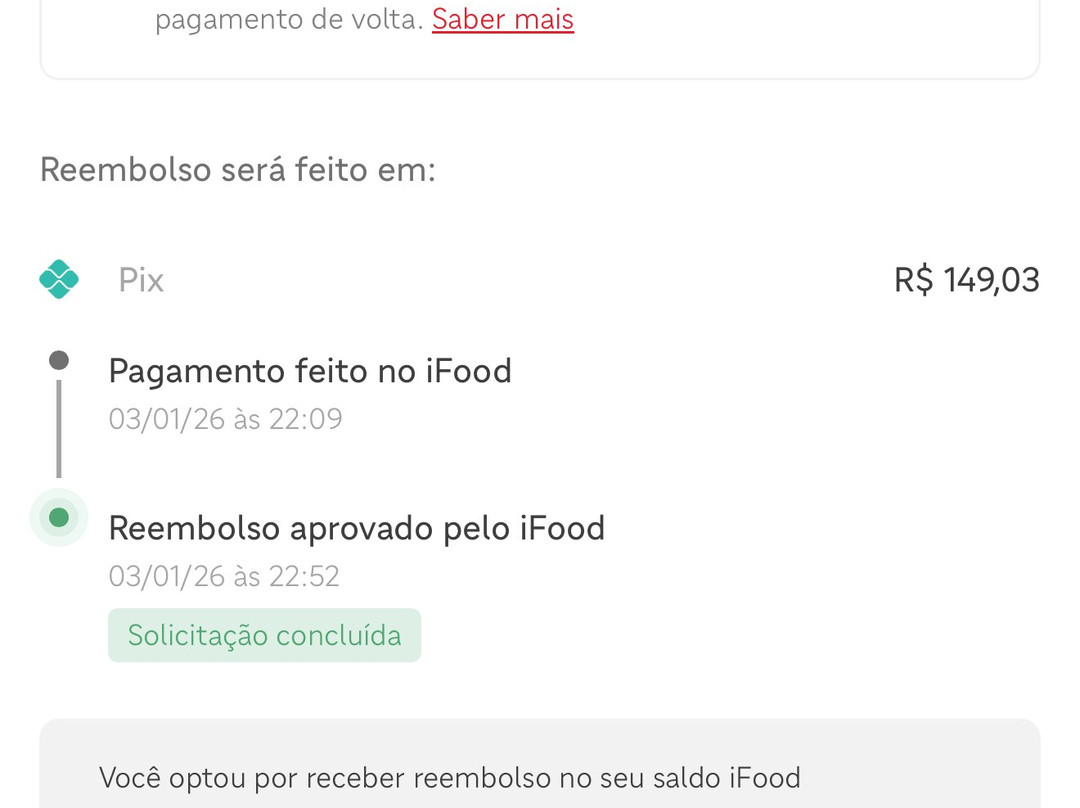Image resolution: width=1080 pixels, height=808 pixels.
Task: Tap the 'Reembolso será feito em:' heading
Action: pos(238,170)
